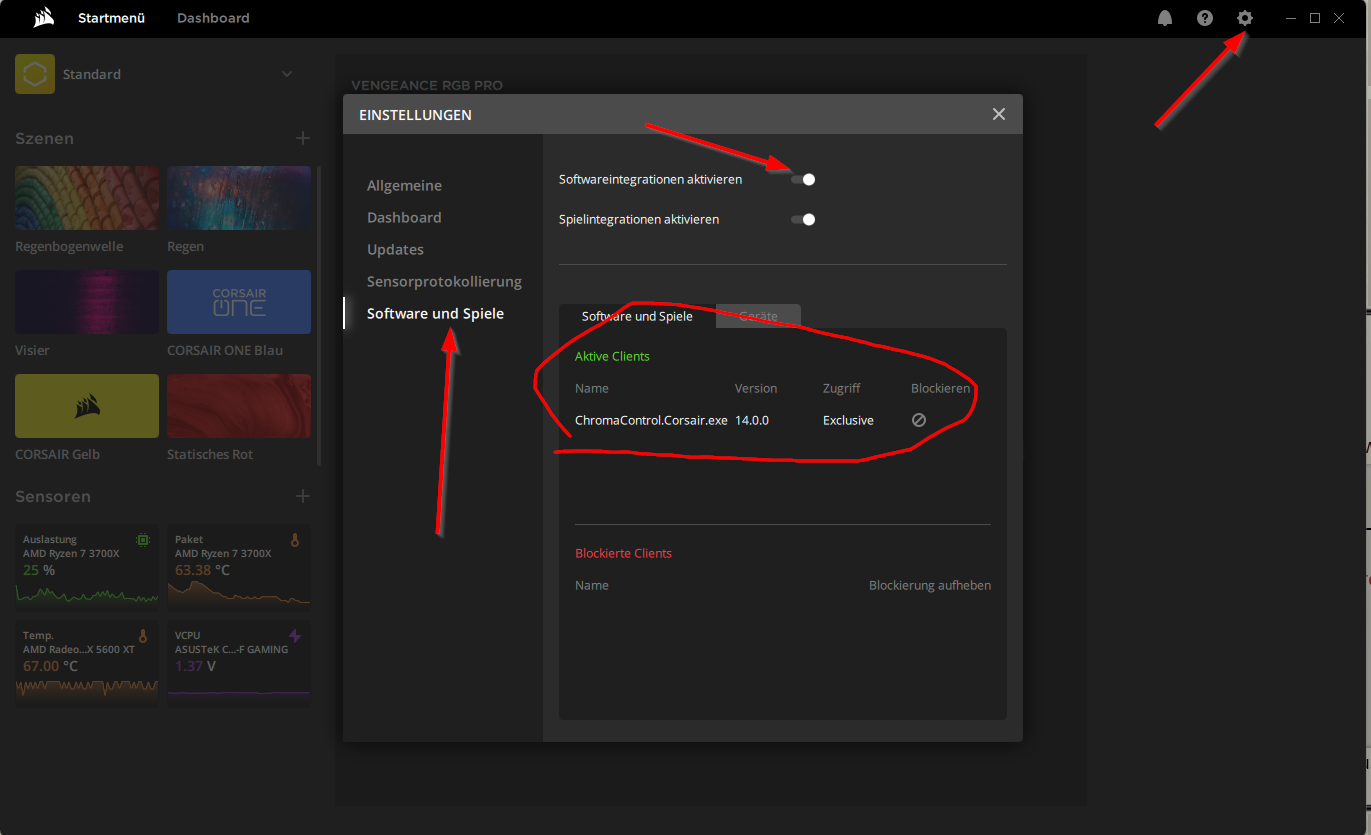This screenshot has height=835, width=1371.
Task: Open Updates settings section
Action: (x=395, y=249)
